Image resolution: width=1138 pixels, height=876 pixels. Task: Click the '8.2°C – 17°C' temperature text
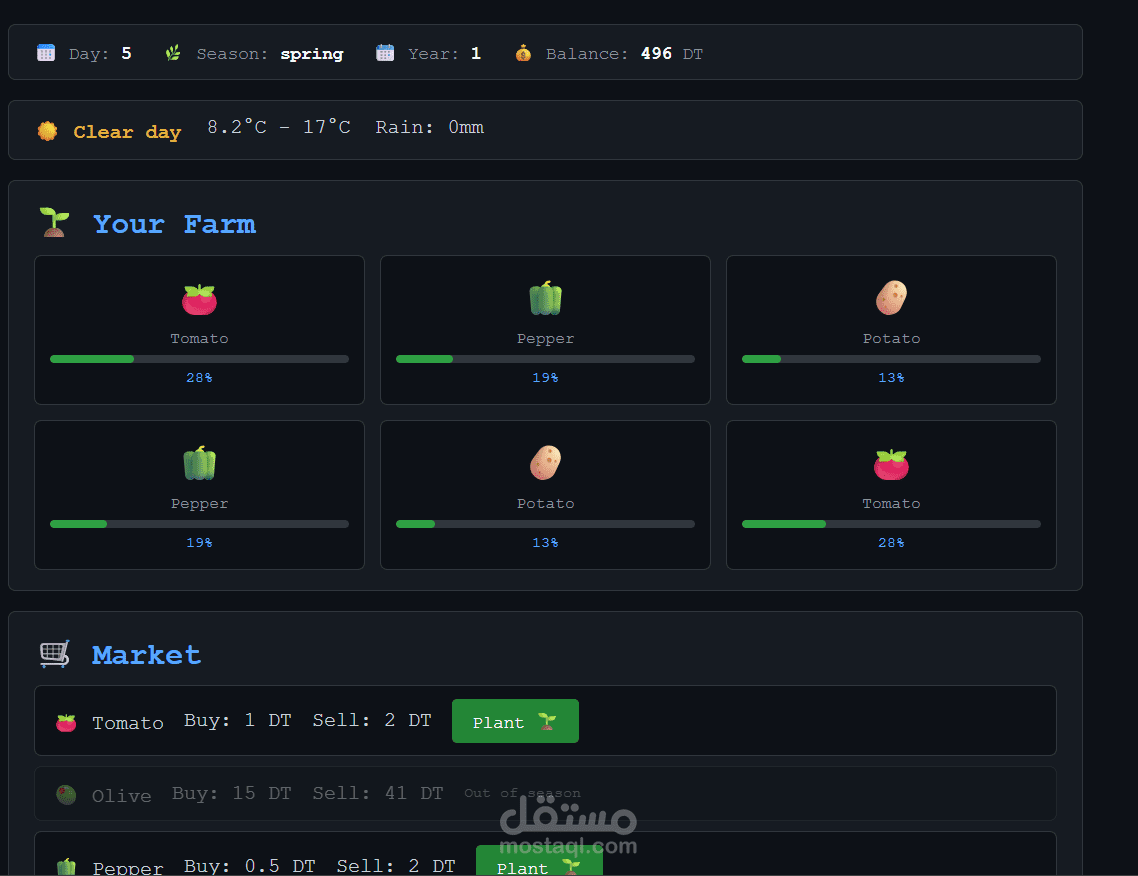click(x=279, y=127)
